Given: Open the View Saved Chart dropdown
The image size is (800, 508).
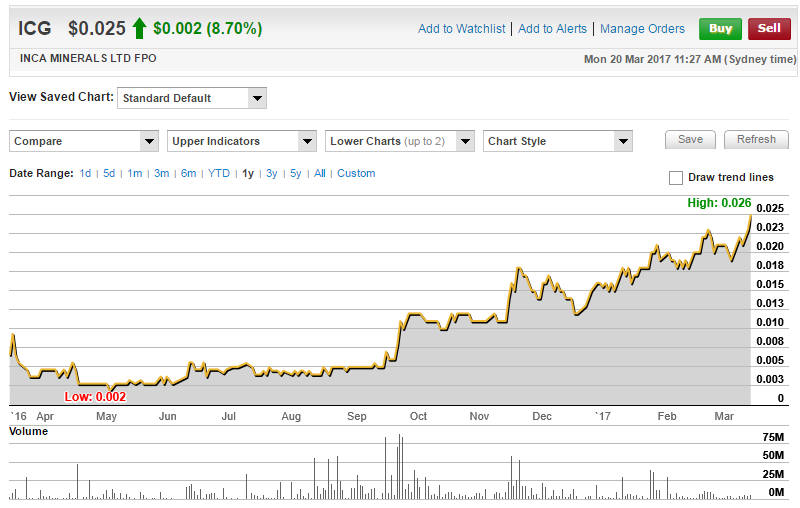Looking at the screenshot, I should [191, 98].
